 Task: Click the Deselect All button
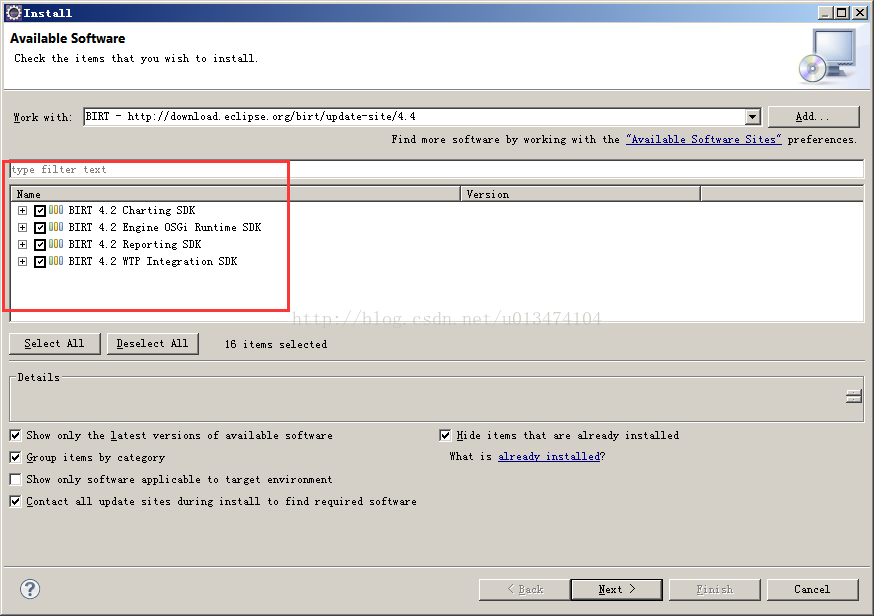153,343
